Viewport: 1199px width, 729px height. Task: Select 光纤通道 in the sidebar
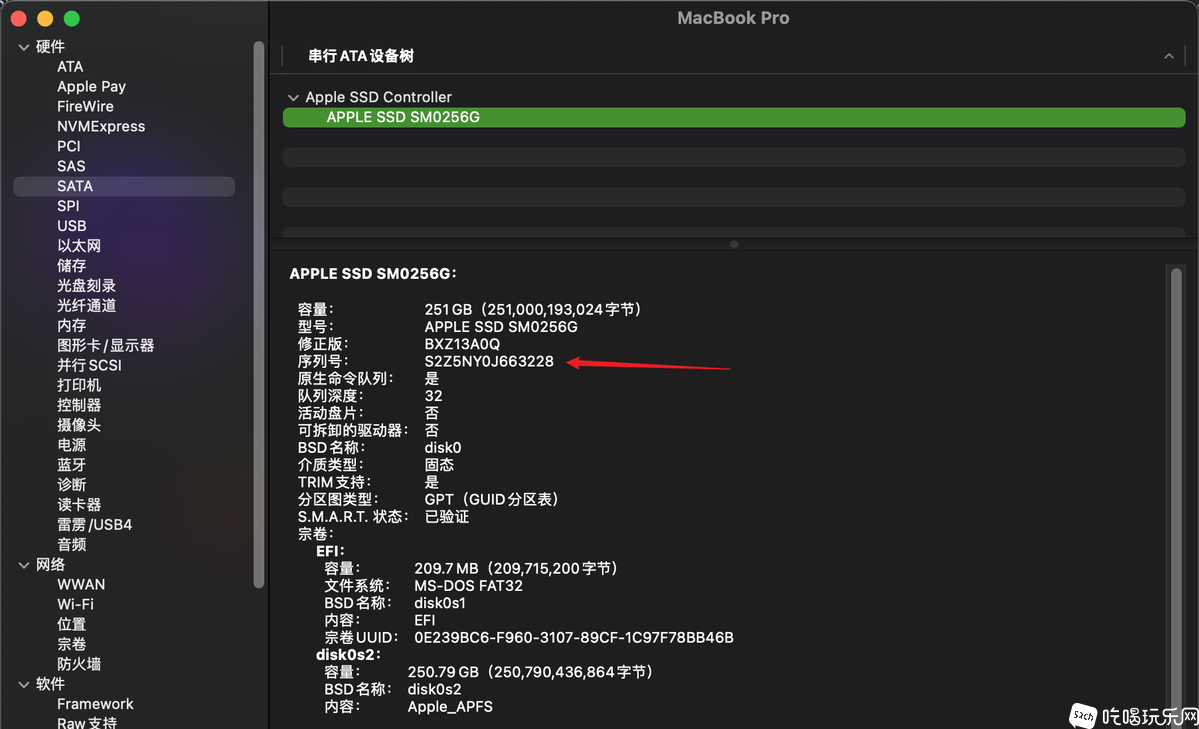click(86, 305)
